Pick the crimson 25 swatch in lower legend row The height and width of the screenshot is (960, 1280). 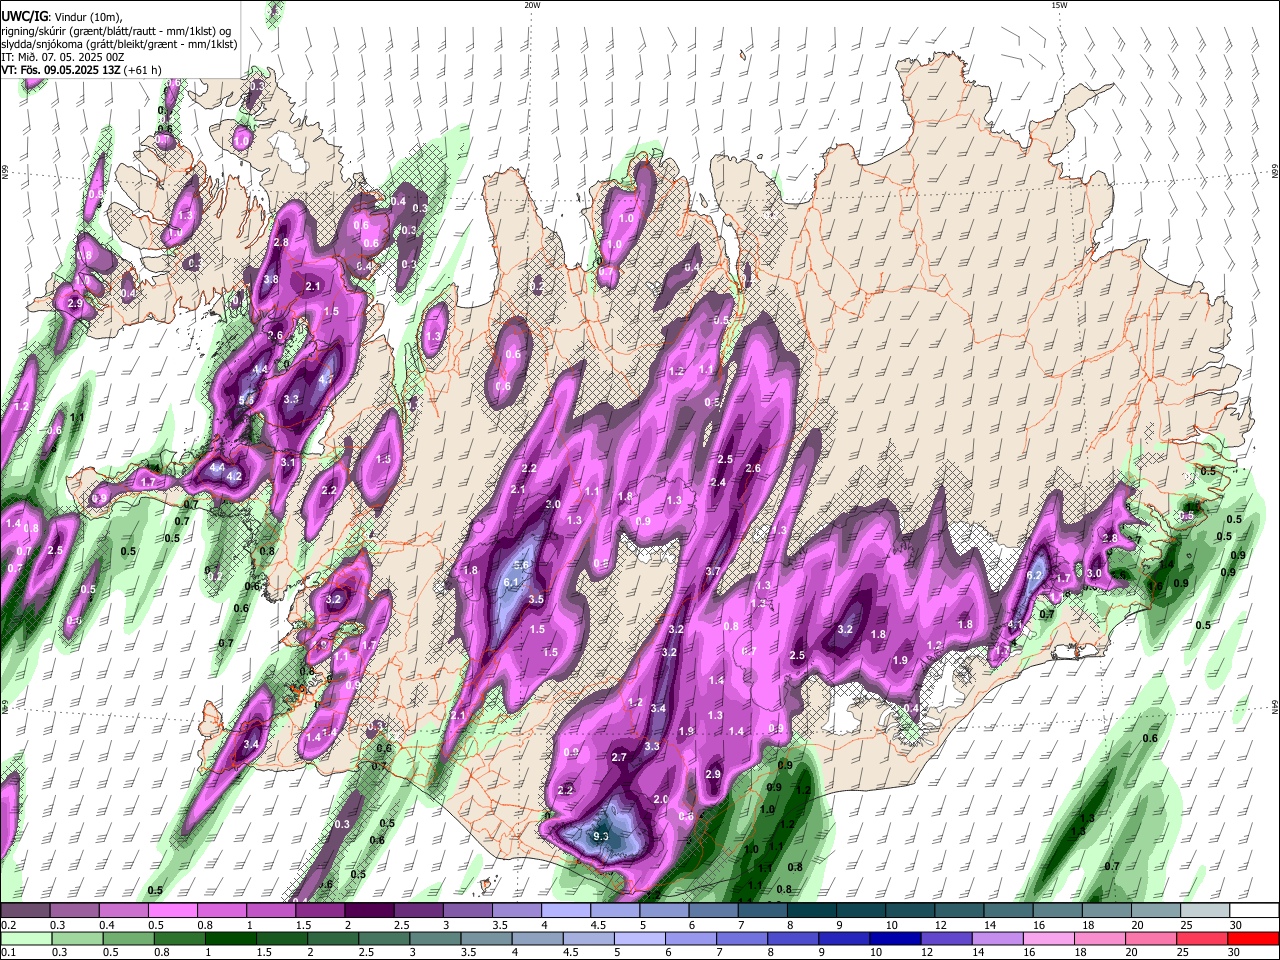pyautogui.click(x=1202, y=939)
